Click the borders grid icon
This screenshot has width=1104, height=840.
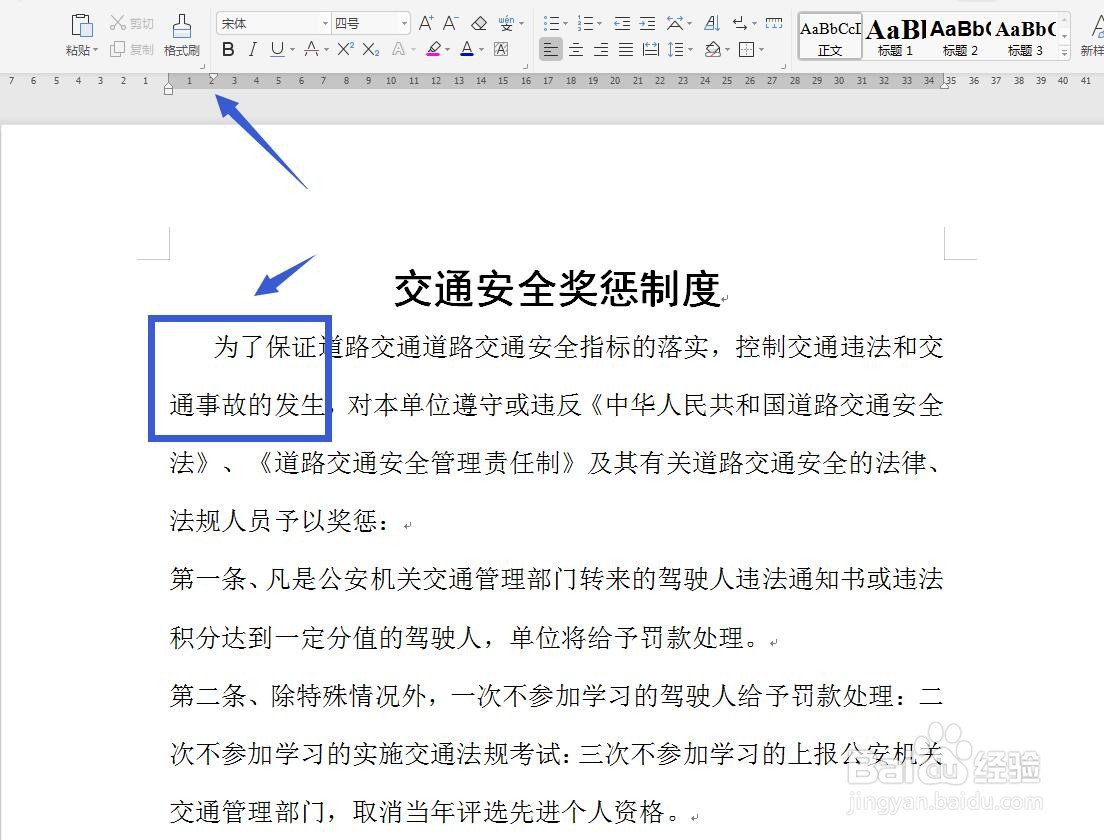click(746, 49)
